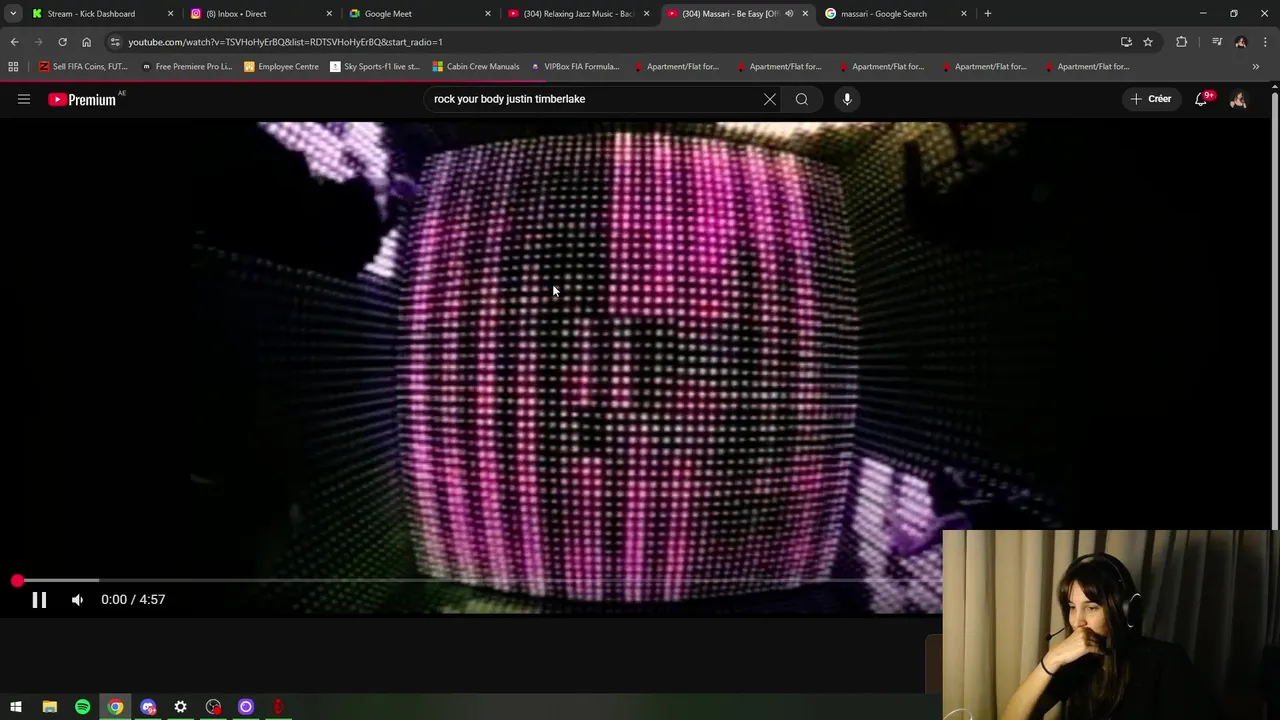Screen dimensions: 1280x720
Task: Open the purple circle app in taskbar
Action: coord(246,707)
